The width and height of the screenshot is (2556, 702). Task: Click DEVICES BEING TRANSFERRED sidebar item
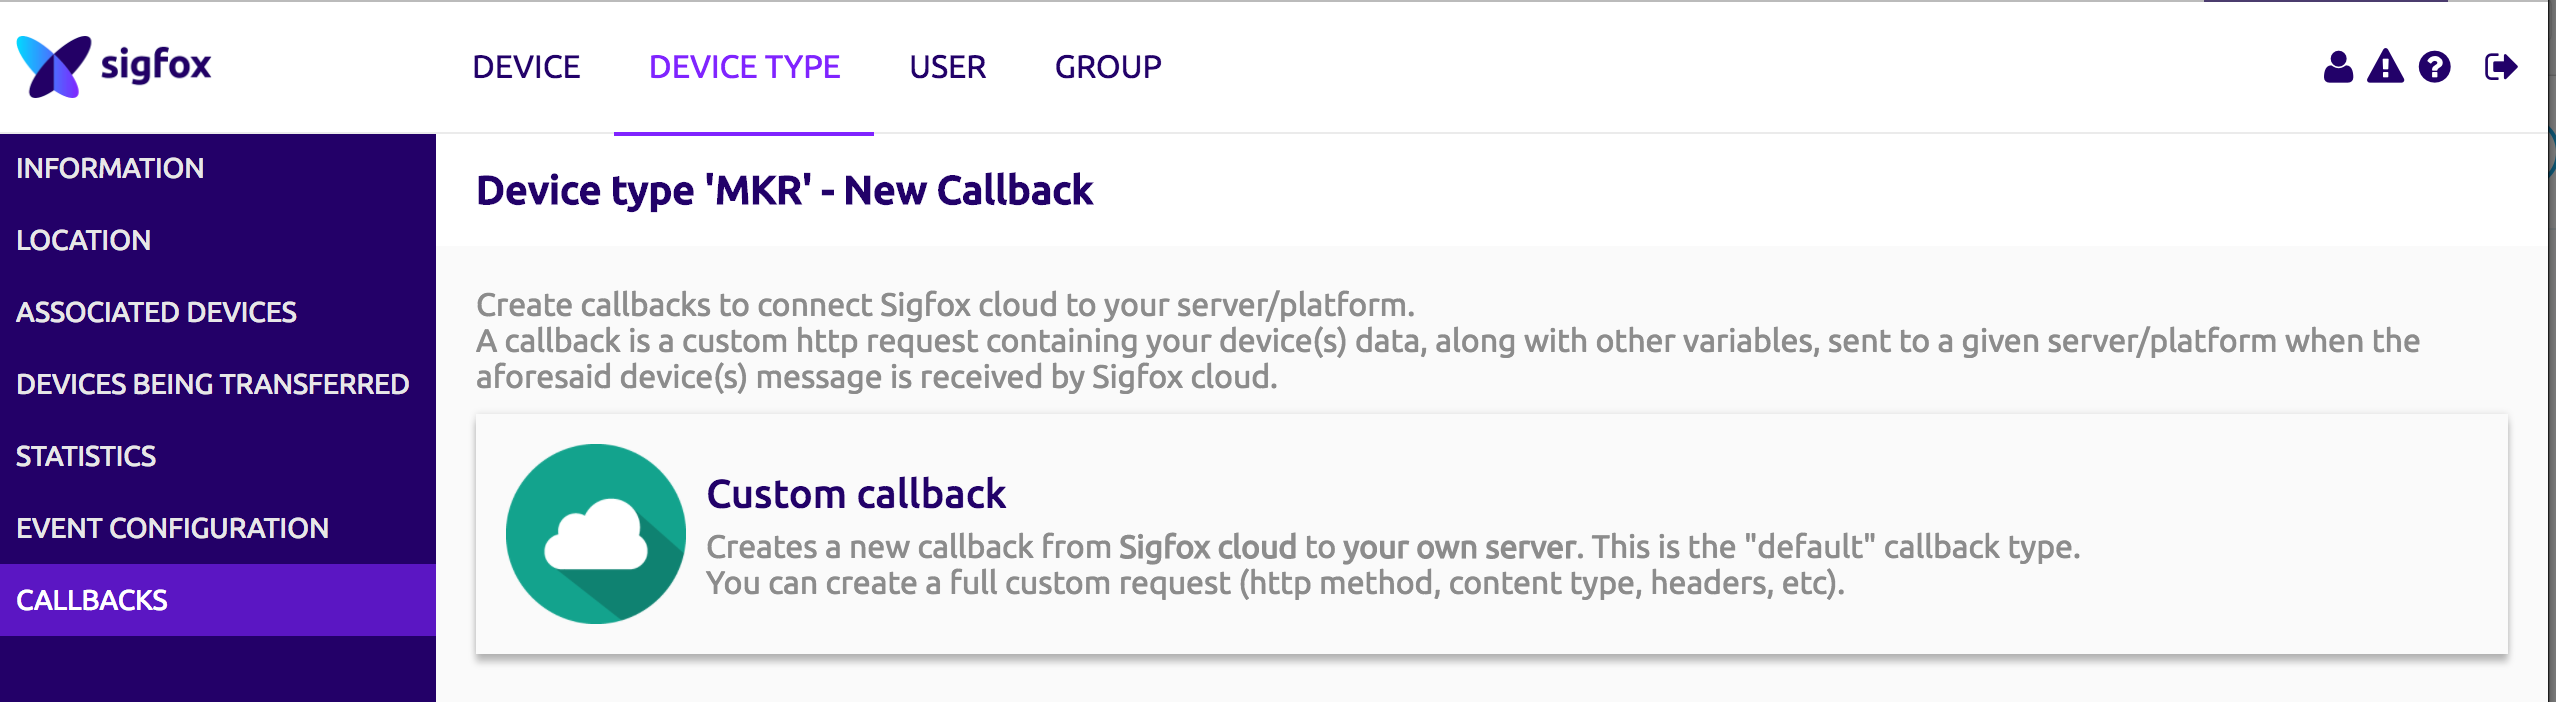coord(212,384)
